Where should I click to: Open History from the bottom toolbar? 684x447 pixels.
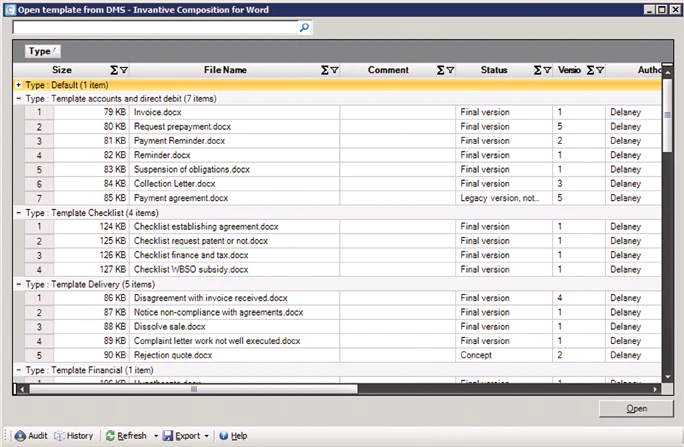pyautogui.click(x=73, y=436)
